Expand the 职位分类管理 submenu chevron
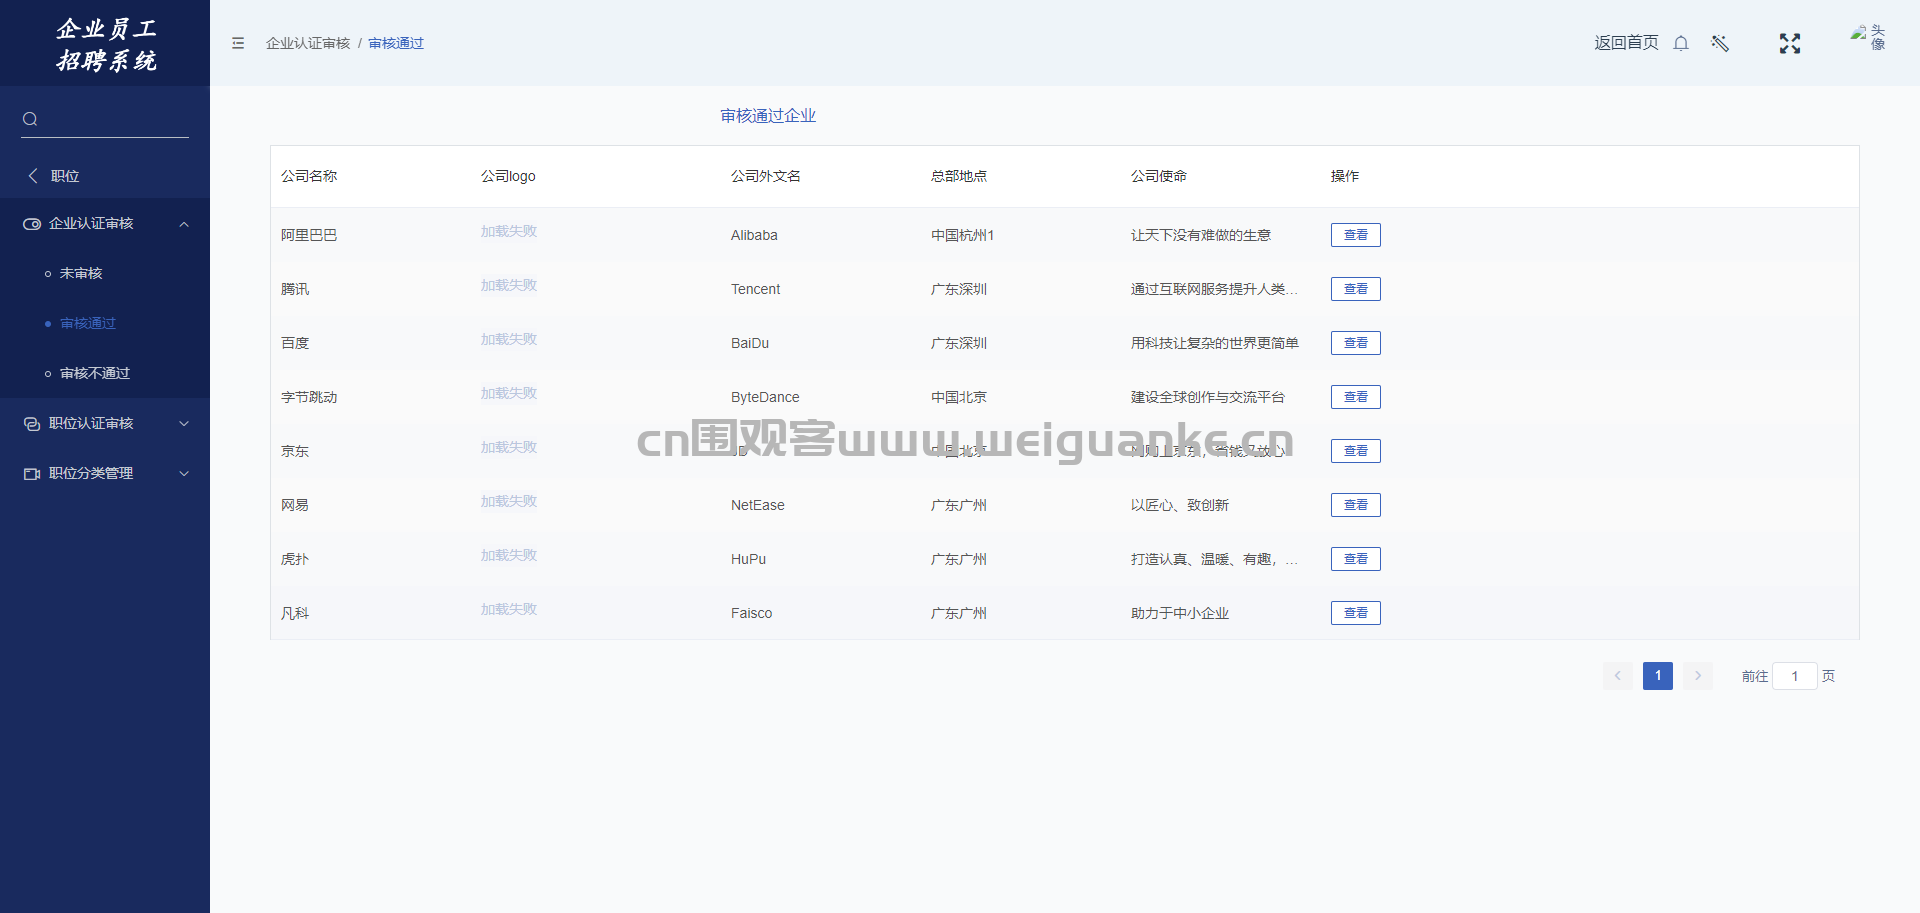1920x913 pixels. pyautogui.click(x=184, y=474)
